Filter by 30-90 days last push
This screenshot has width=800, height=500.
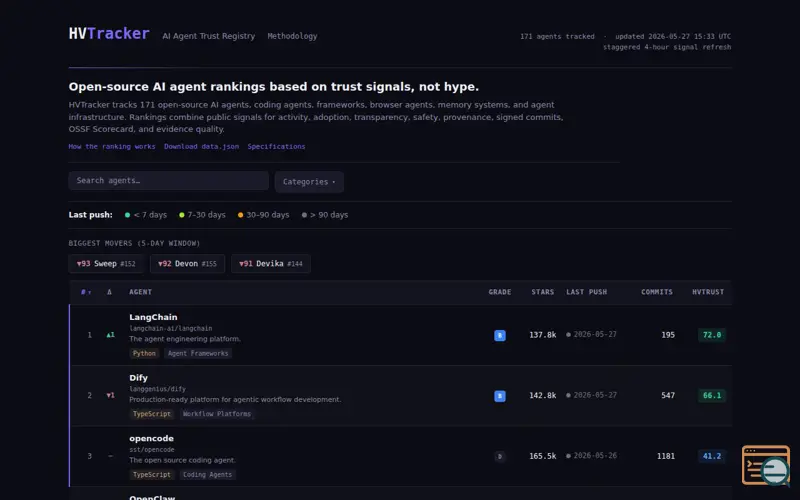click(263, 215)
